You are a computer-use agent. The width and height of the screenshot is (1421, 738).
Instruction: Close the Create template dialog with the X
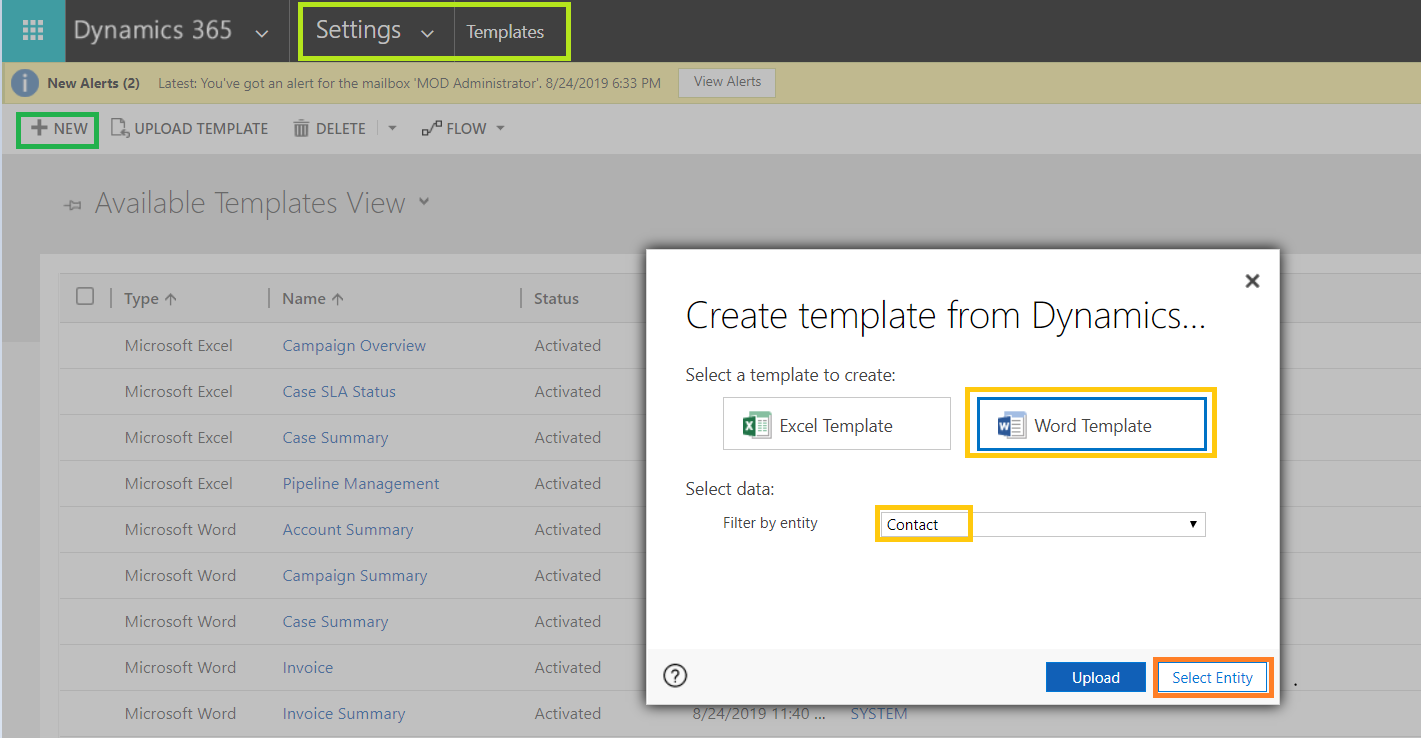pyautogui.click(x=1252, y=281)
